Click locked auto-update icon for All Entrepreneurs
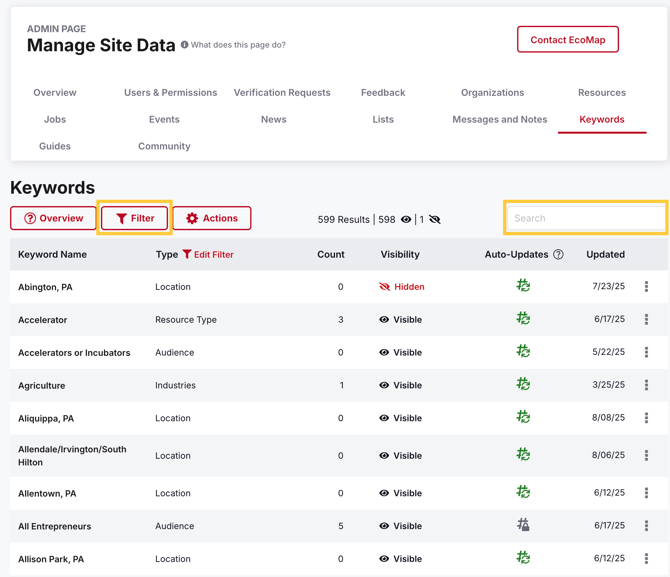 (x=523, y=525)
